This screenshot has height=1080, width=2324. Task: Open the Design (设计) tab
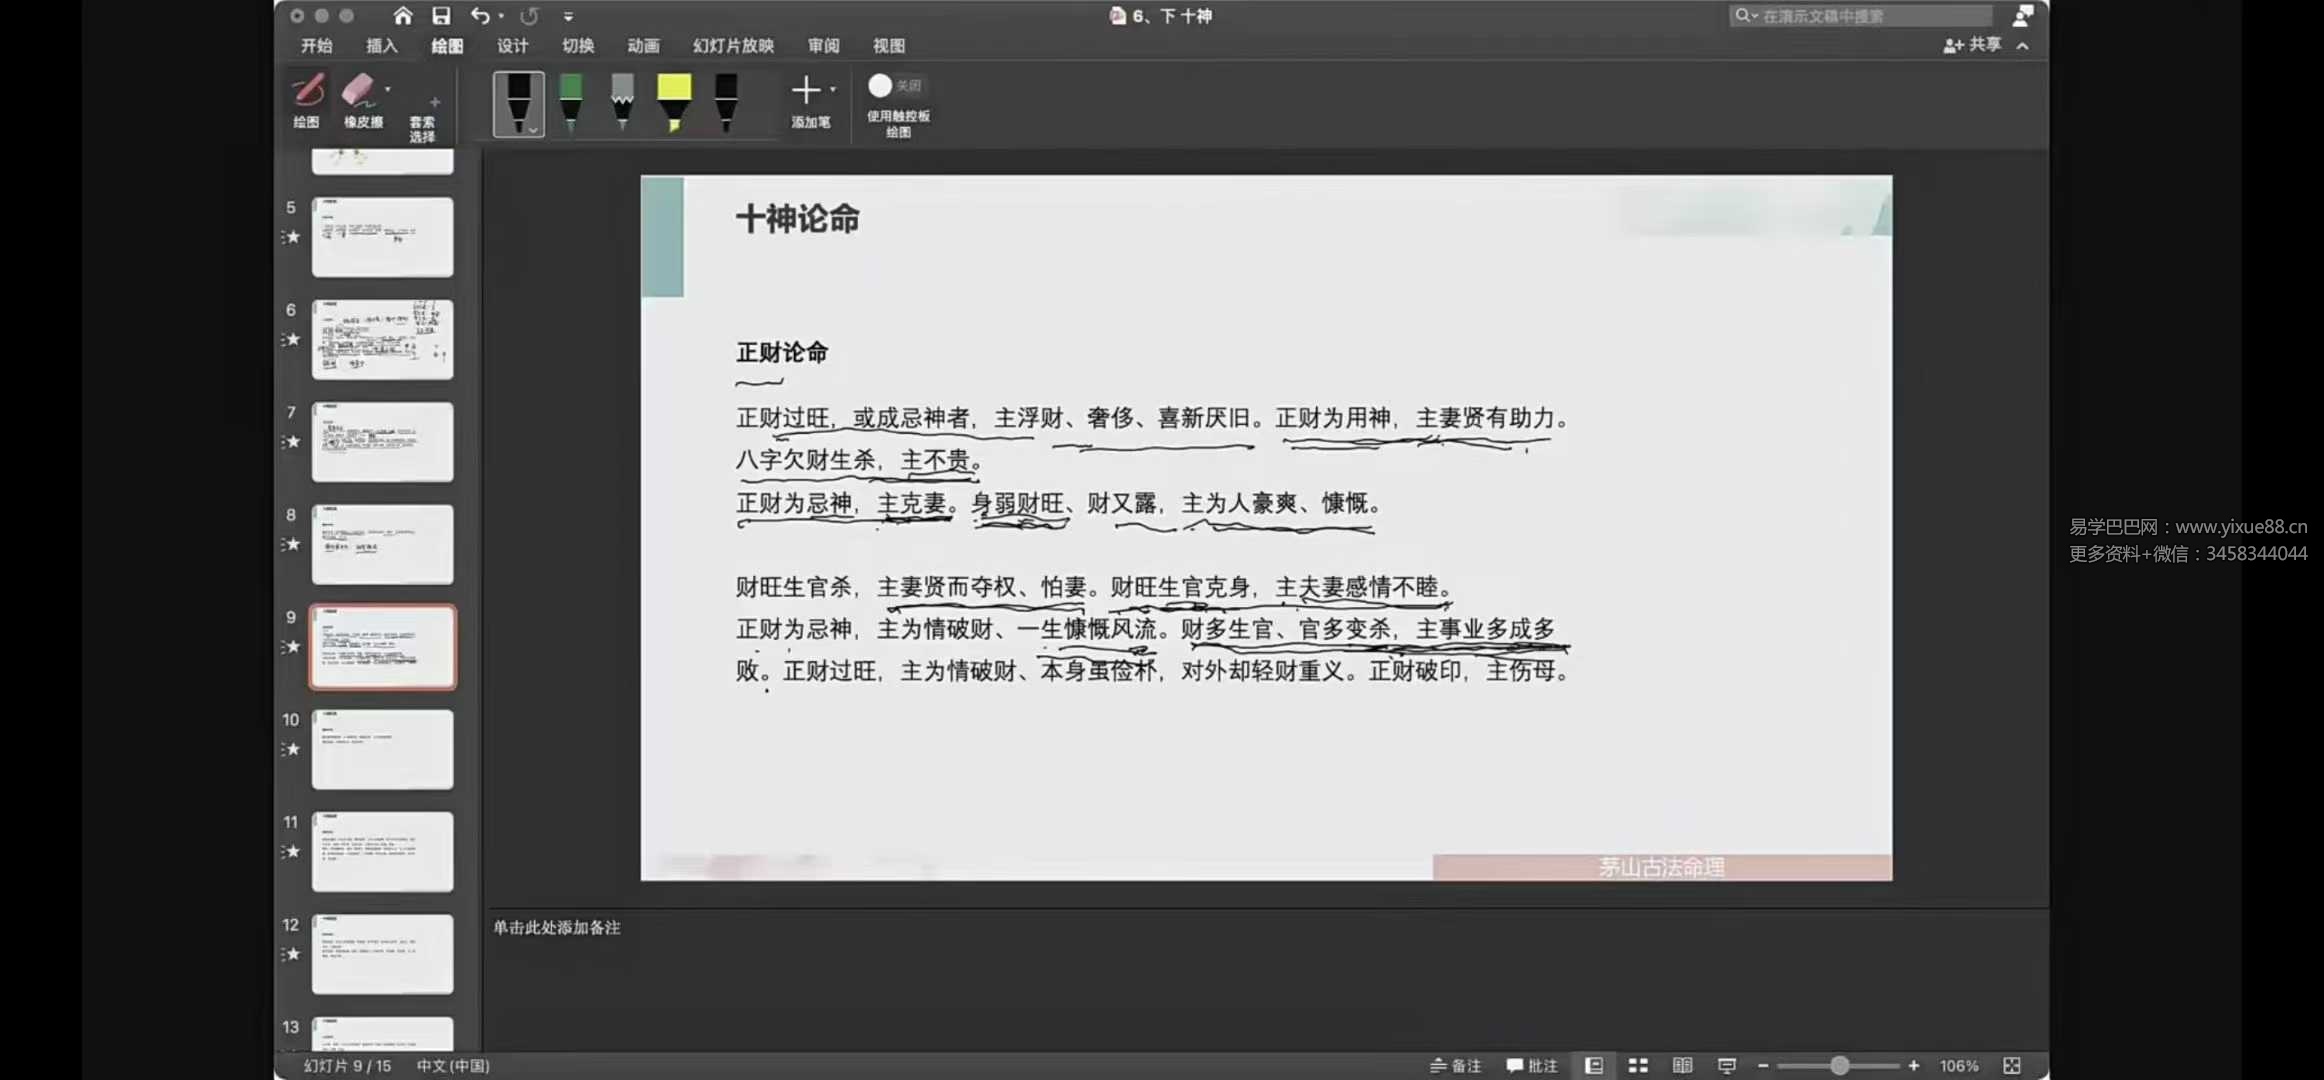pyautogui.click(x=512, y=46)
